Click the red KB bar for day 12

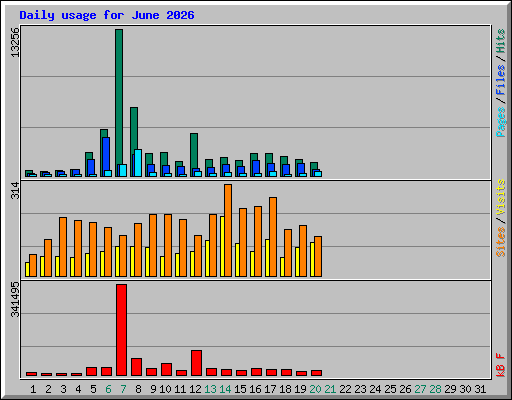coord(196,363)
